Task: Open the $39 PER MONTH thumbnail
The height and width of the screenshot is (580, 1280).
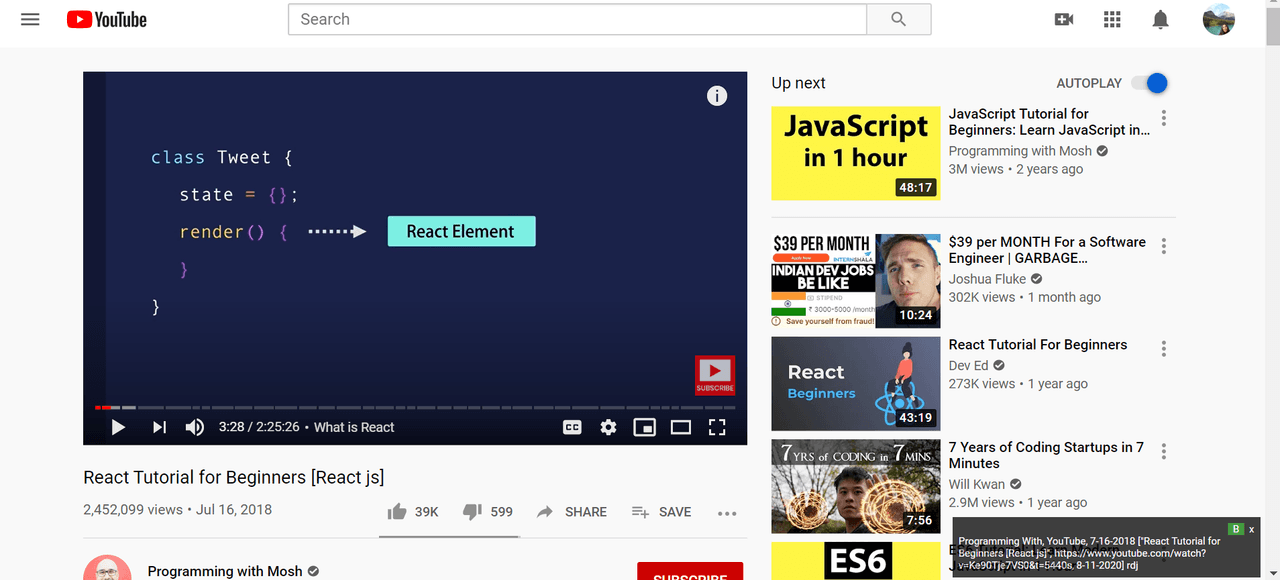Action: 856,281
